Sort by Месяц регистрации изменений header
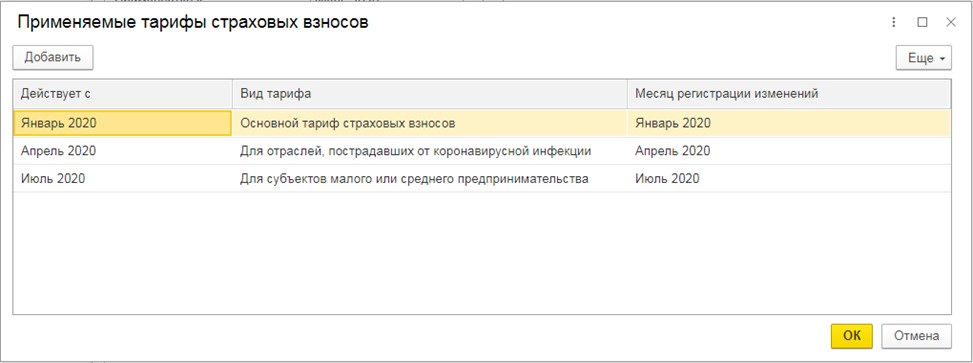Screen dimensions: 973x363 (x=789, y=94)
